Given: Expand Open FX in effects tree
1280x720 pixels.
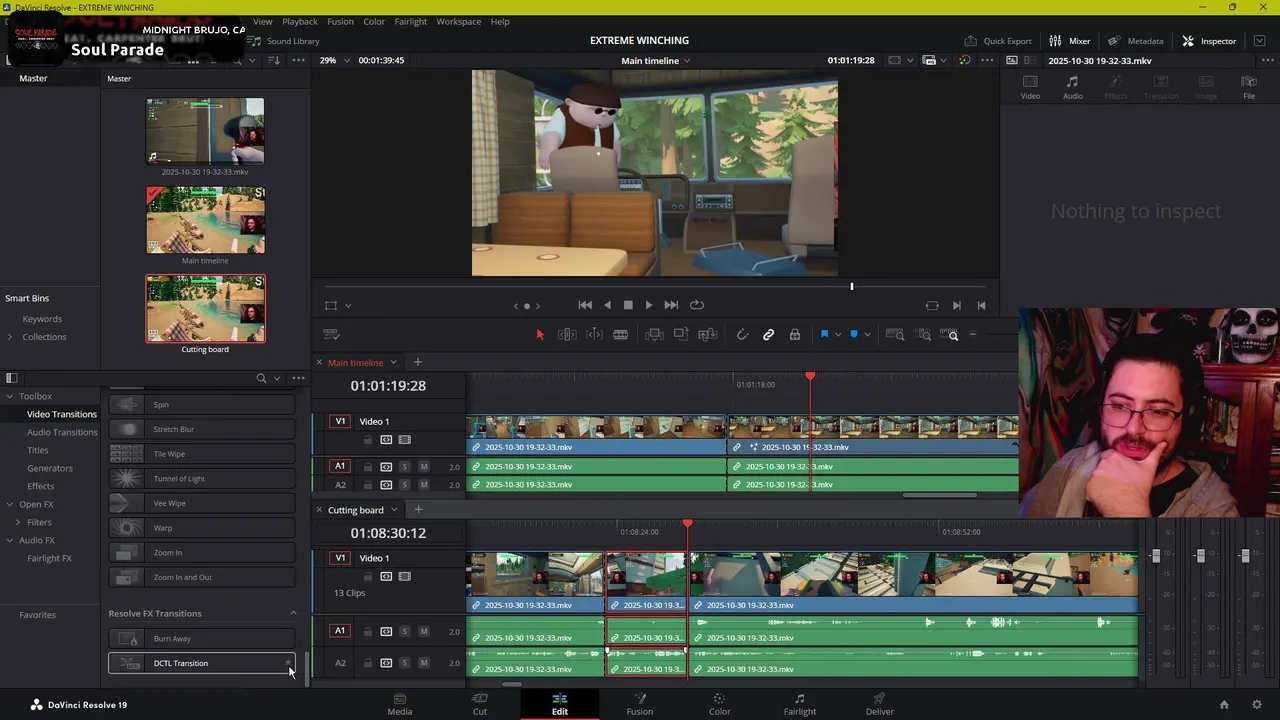Looking at the screenshot, I should pos(10,504).
